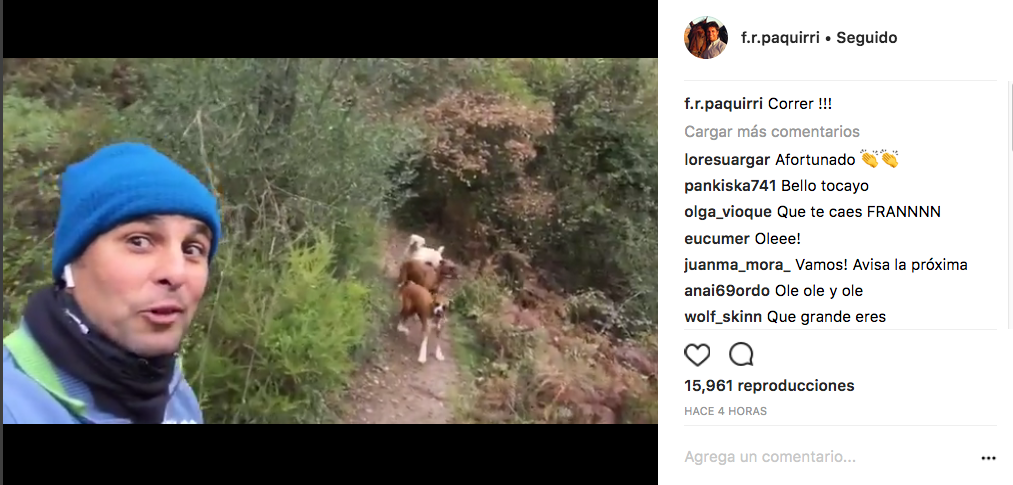The height and width of the screenshot is (485, 1013).
Task: Open eucumer commenter profile
Action: [x=717, y=238]
